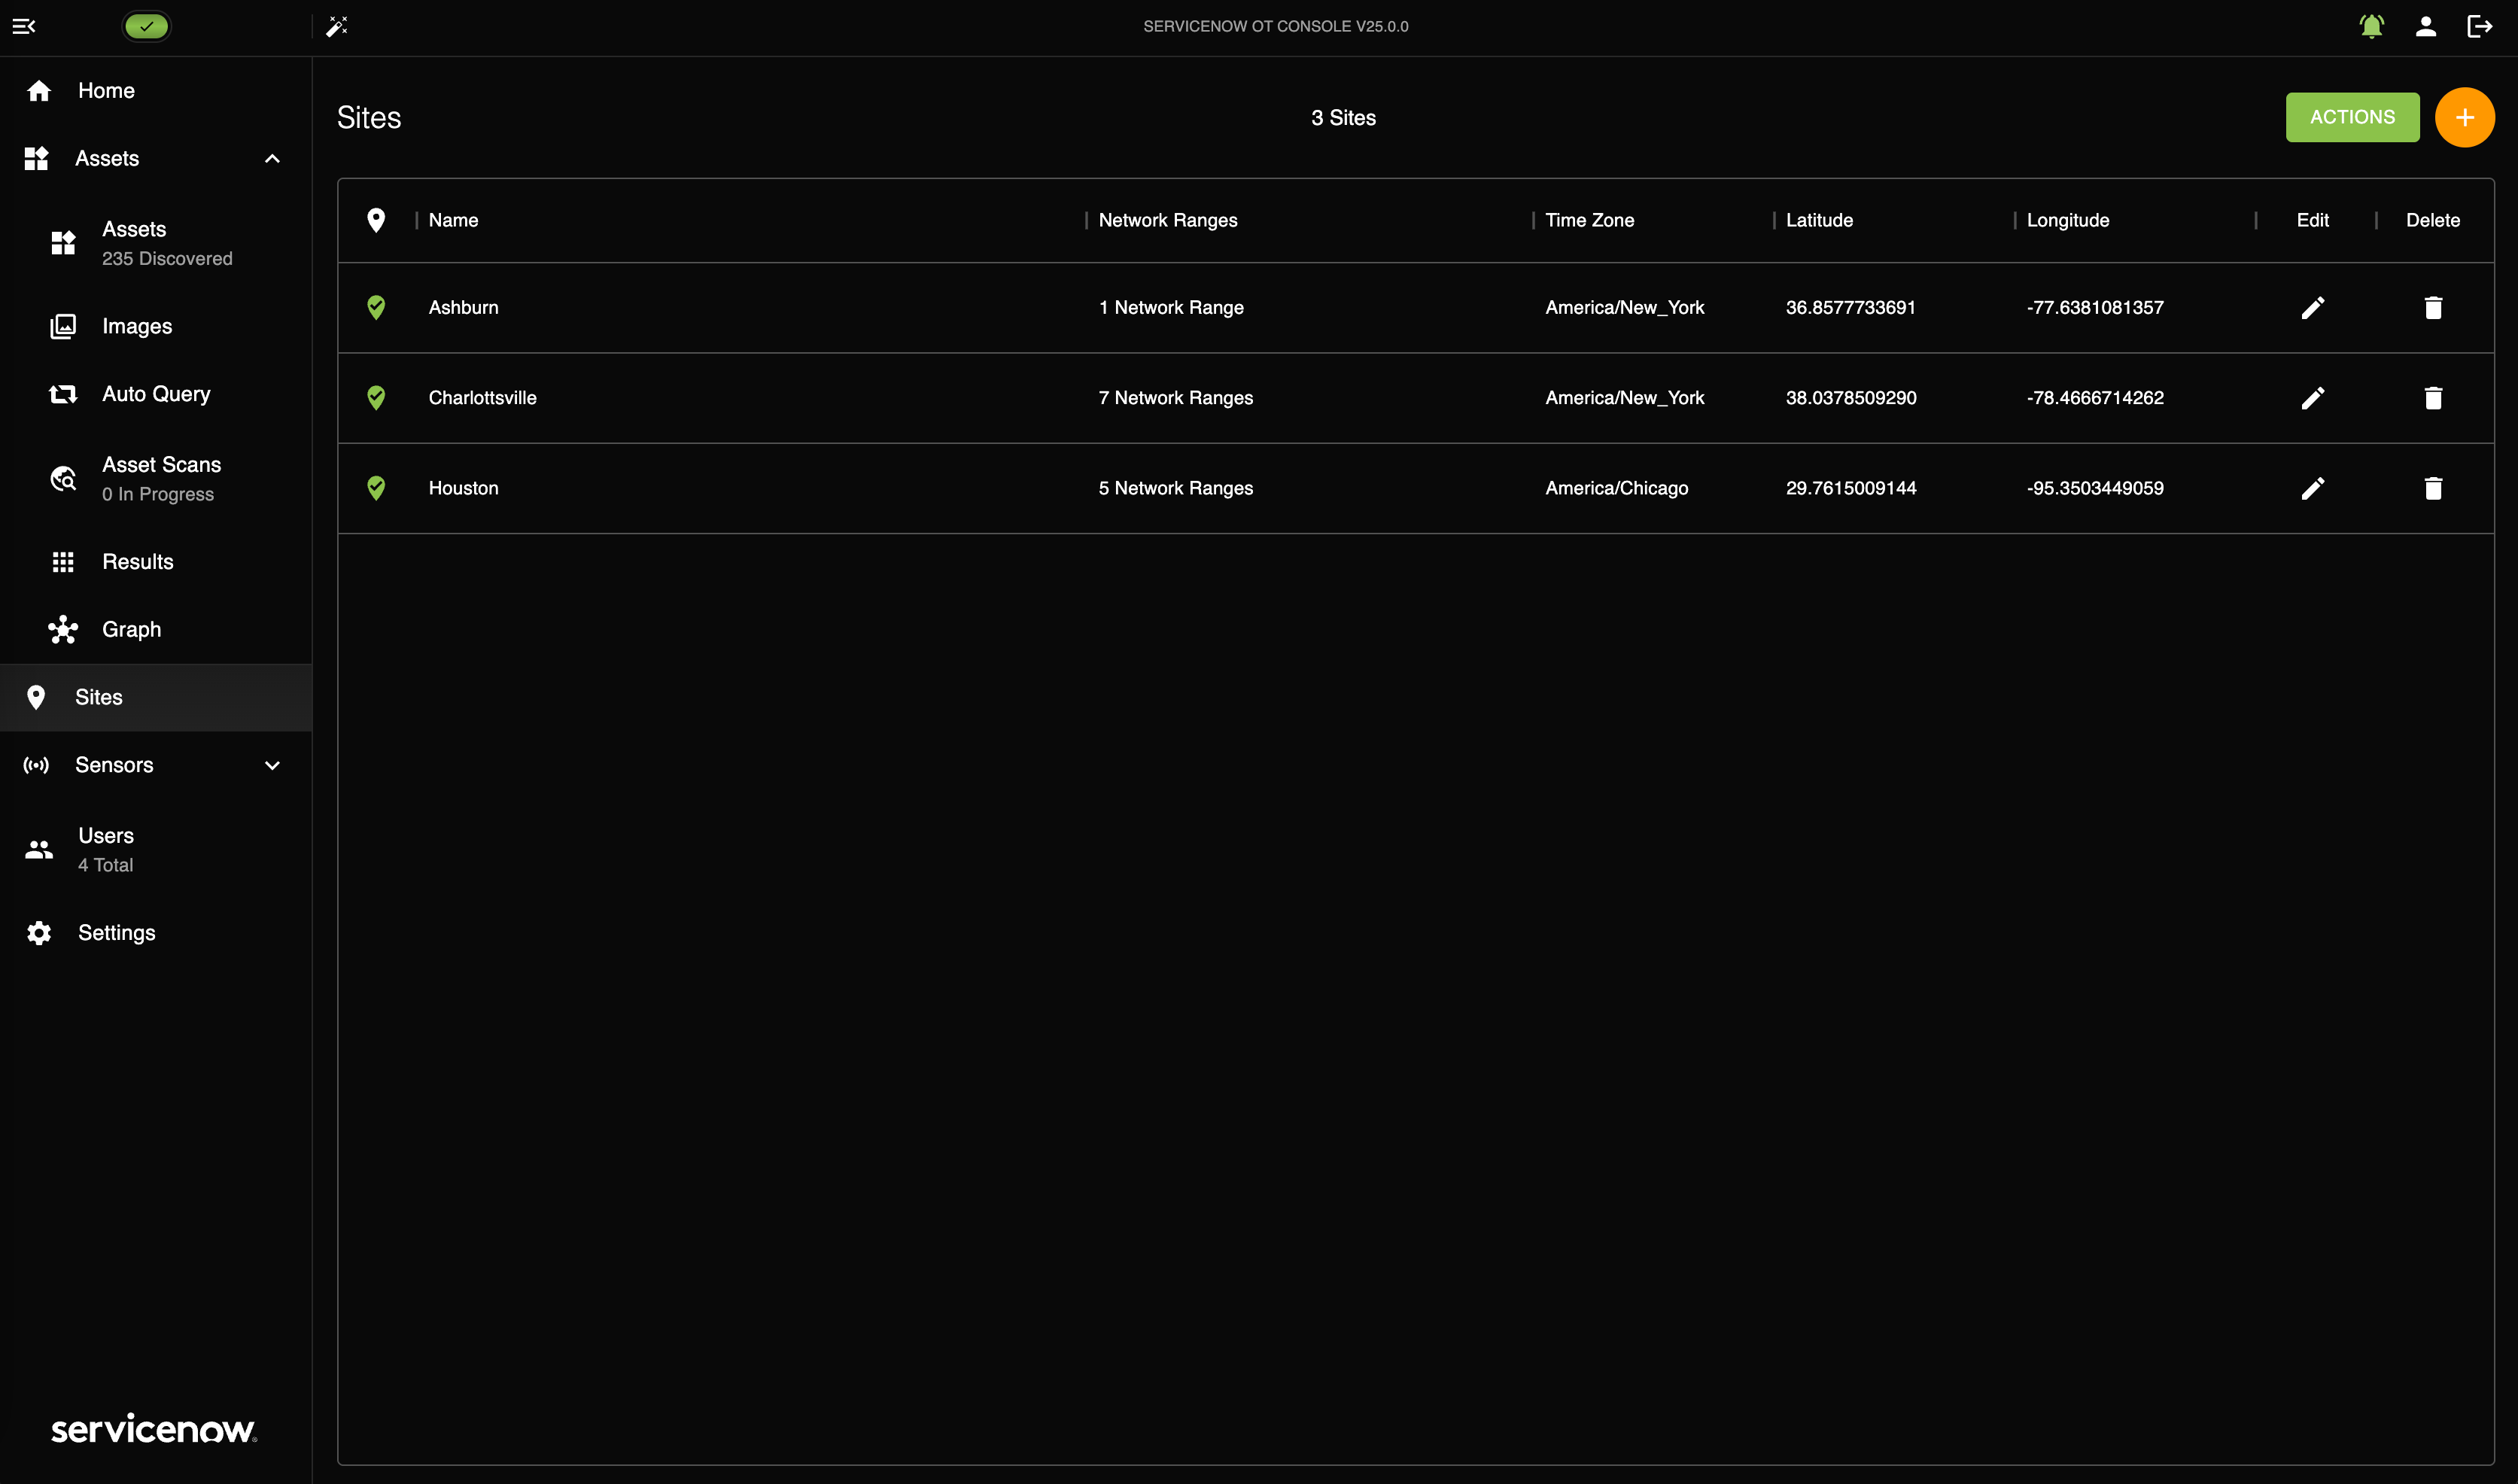Click the Images gallery icon
Viewport: 2518px width, 1484px height.
63,326
